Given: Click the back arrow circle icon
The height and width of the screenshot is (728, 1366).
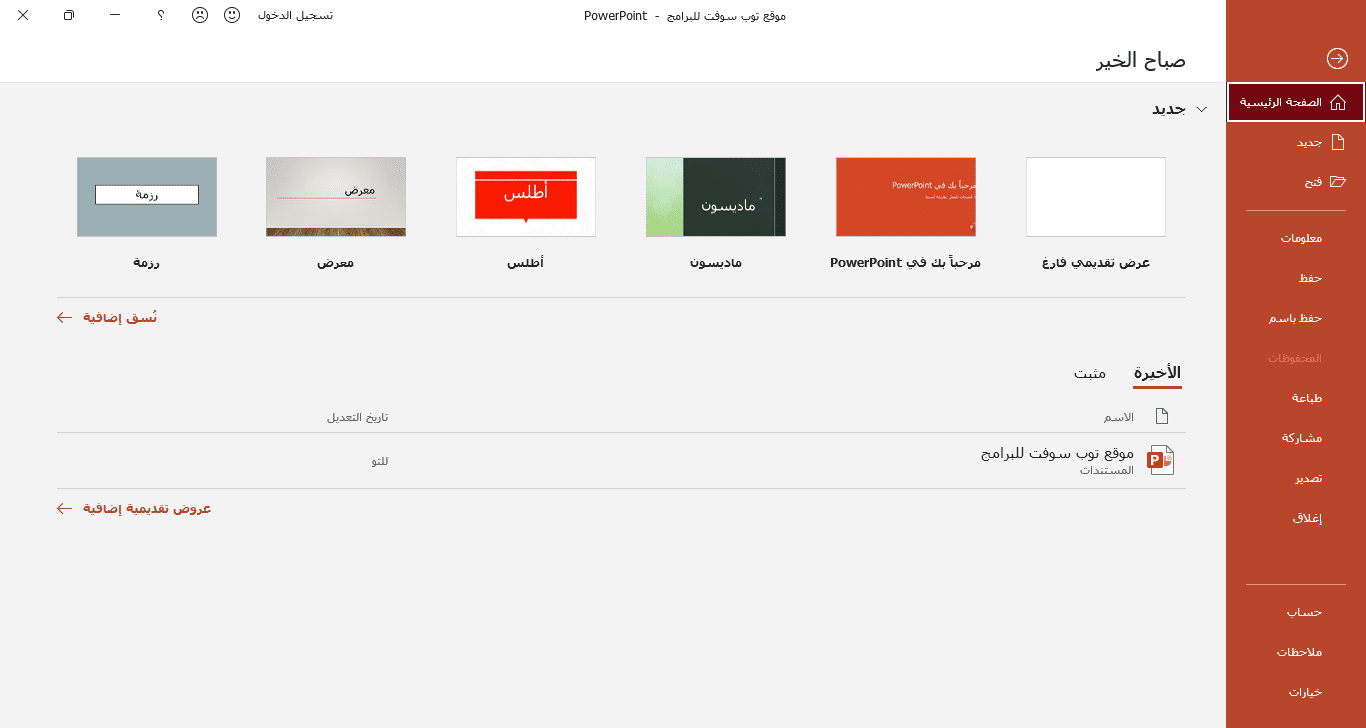Looking at the screenshot, I should point(1337,59).
